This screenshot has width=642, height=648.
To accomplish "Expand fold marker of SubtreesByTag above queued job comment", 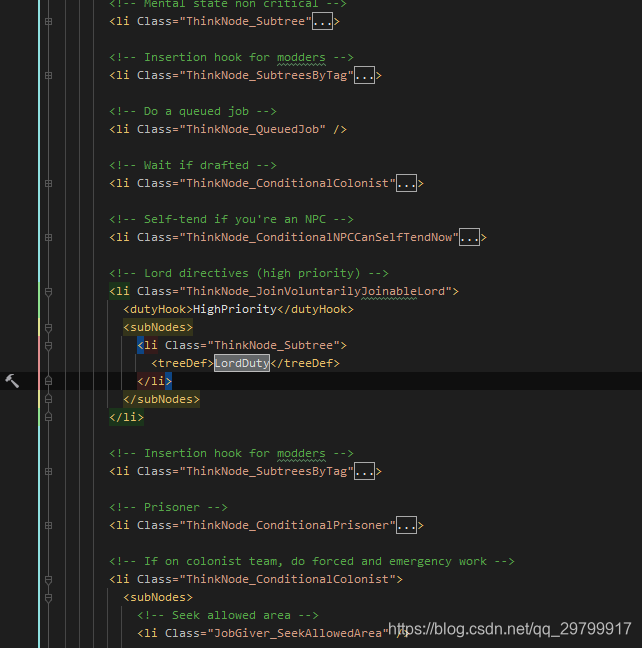I will coord(48,76).
